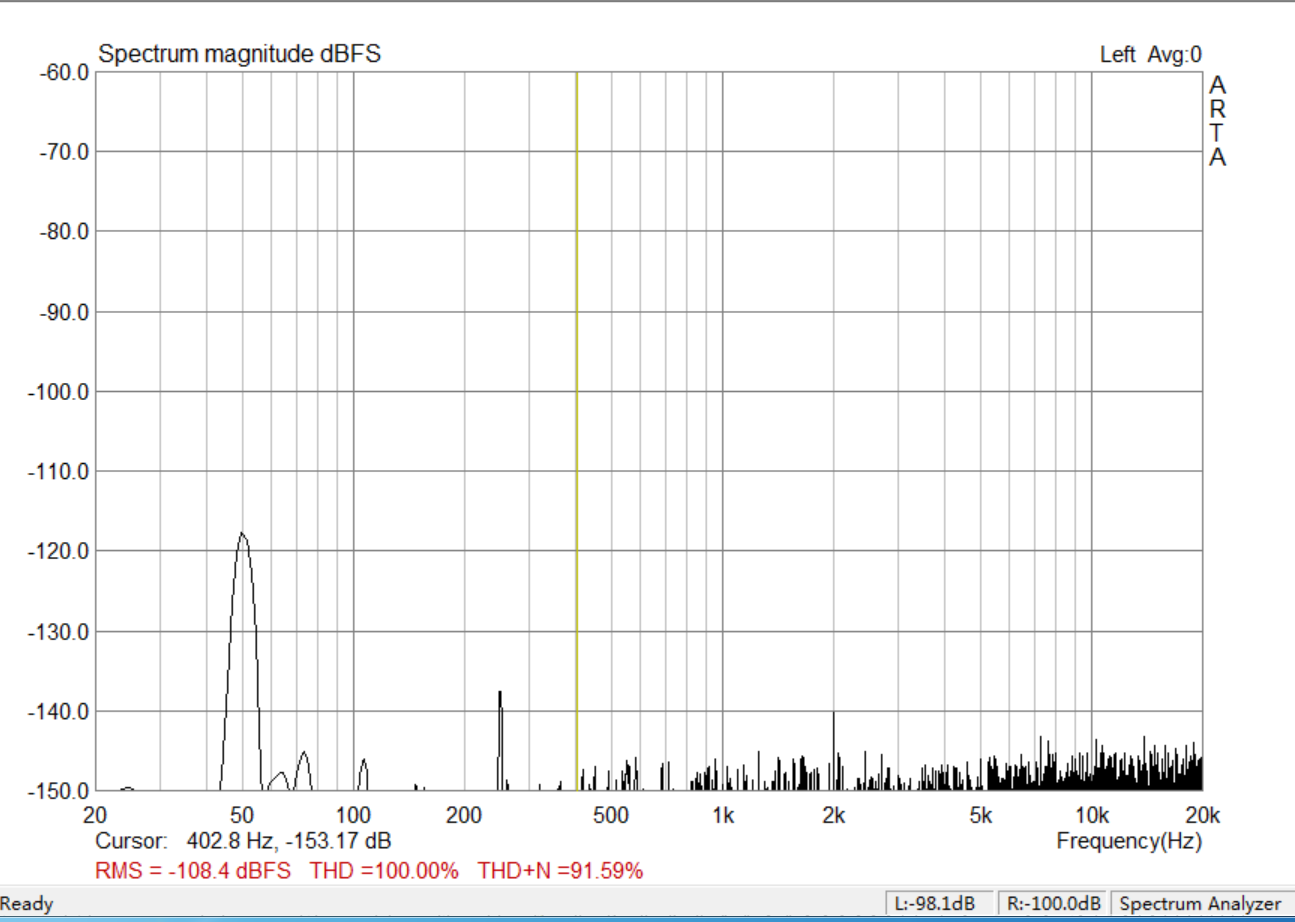Click the 'RMS = -108.4 dBFS' readout
Screen dimensions: 1295x922
[x=193, y=871]
